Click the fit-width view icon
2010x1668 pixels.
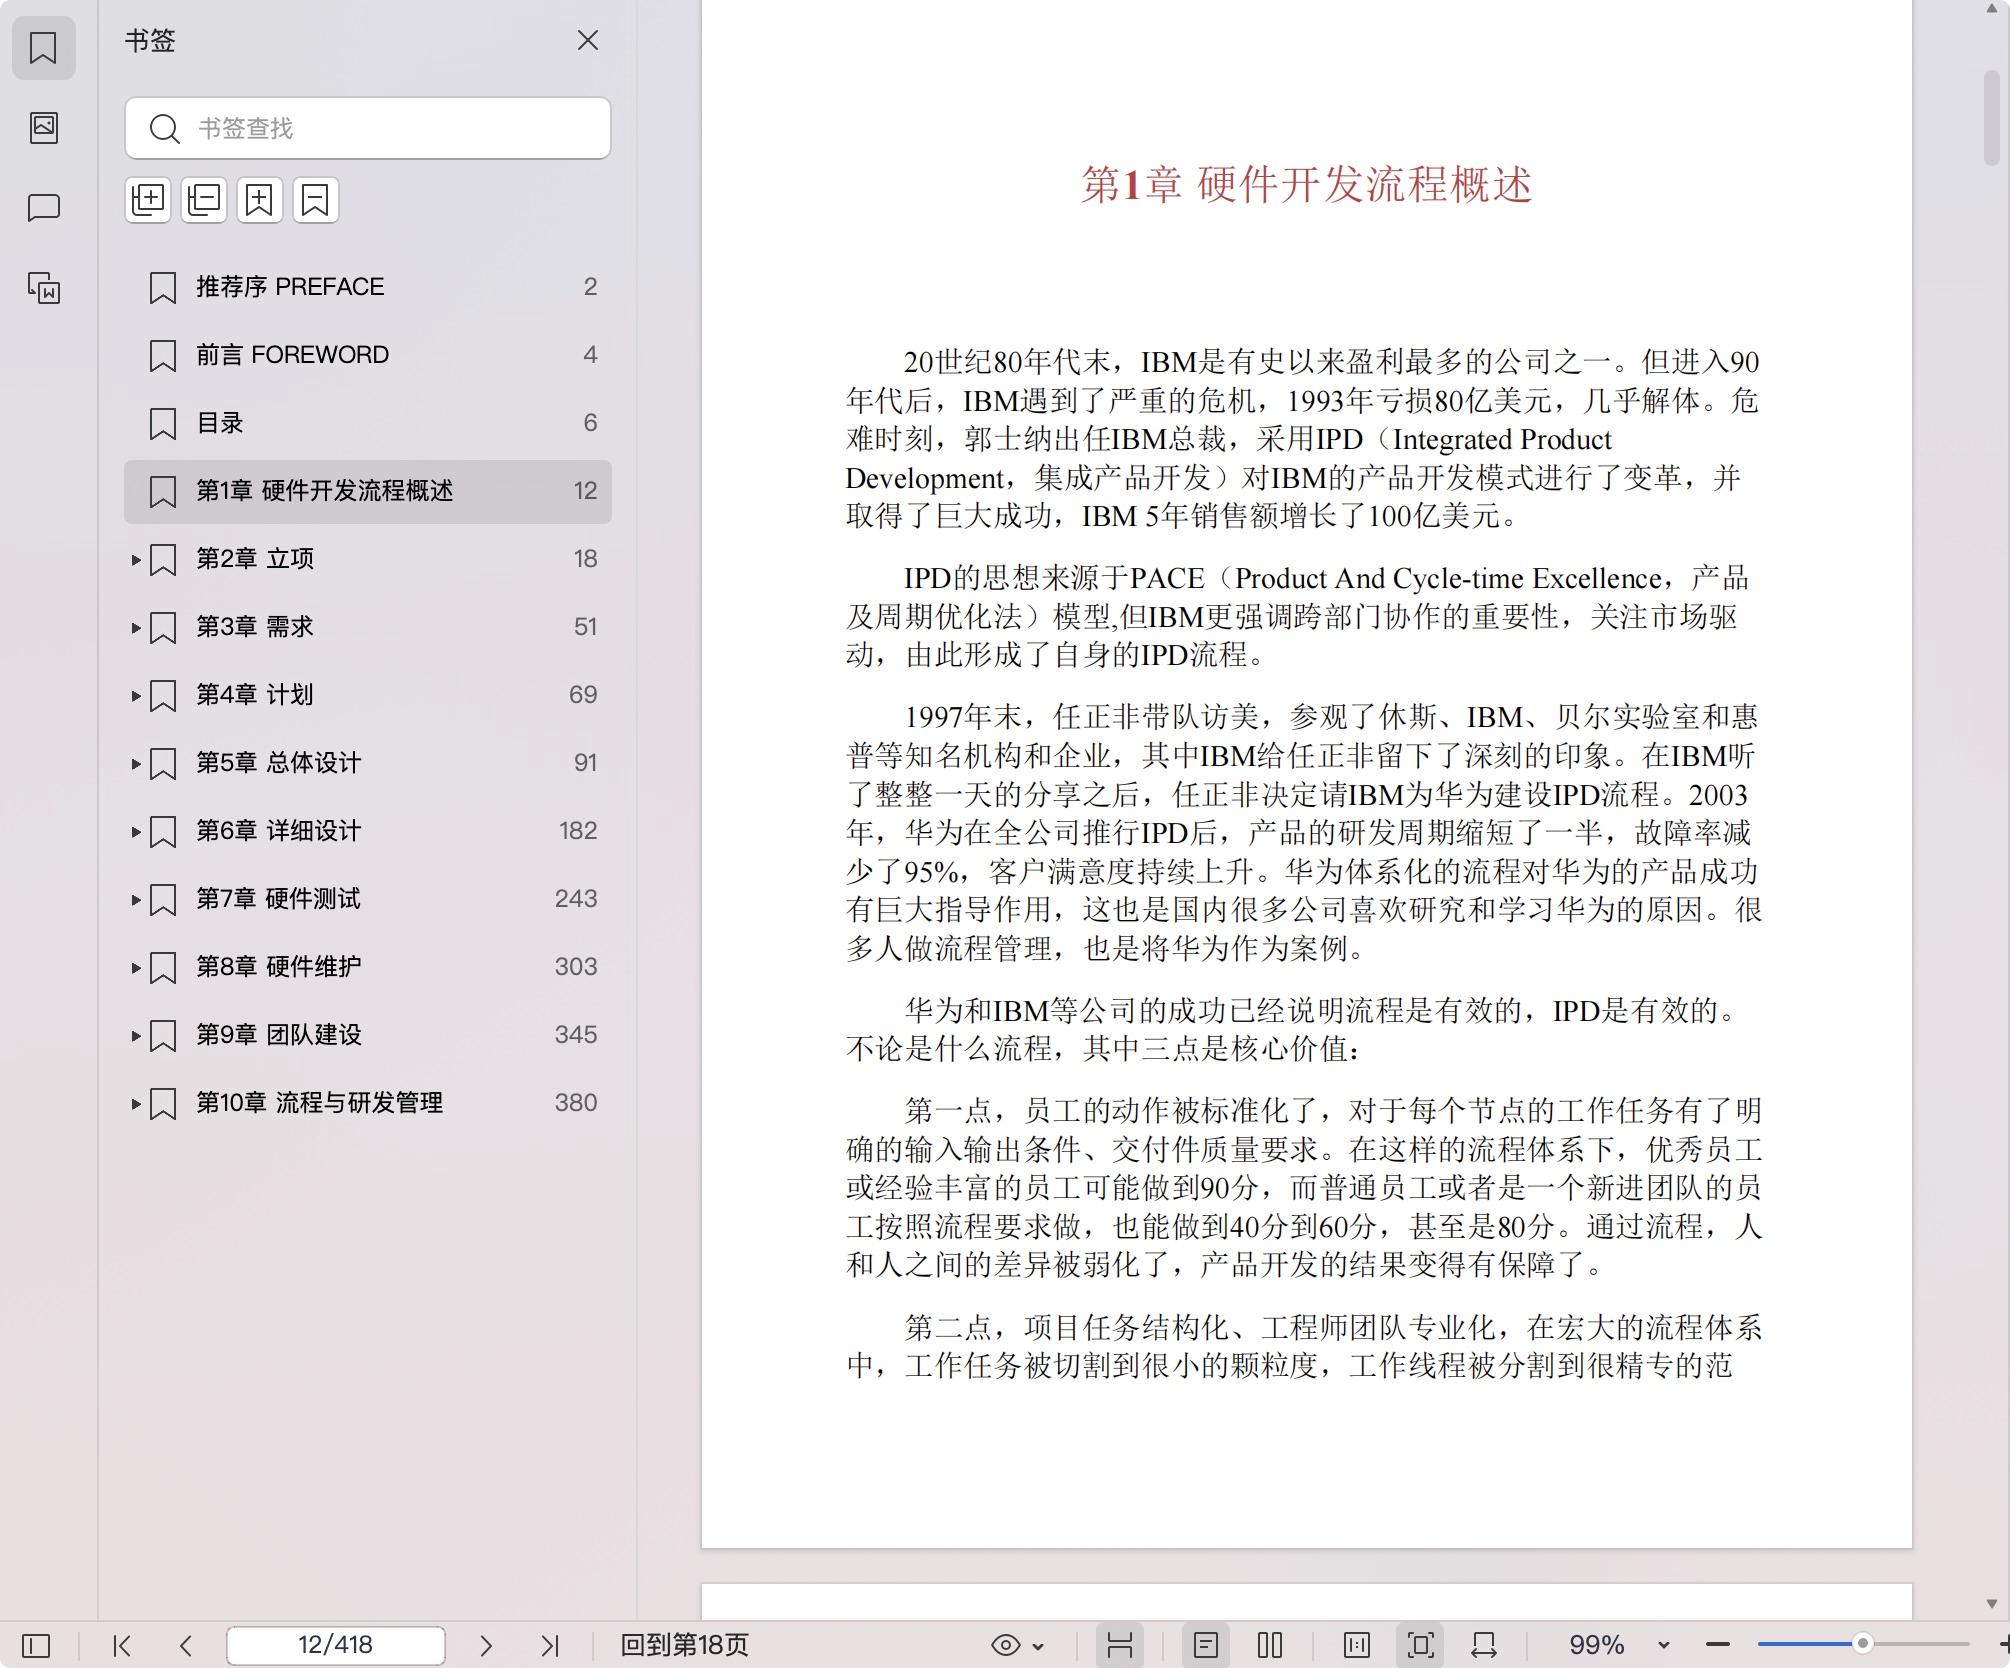coord(1484,1645)
